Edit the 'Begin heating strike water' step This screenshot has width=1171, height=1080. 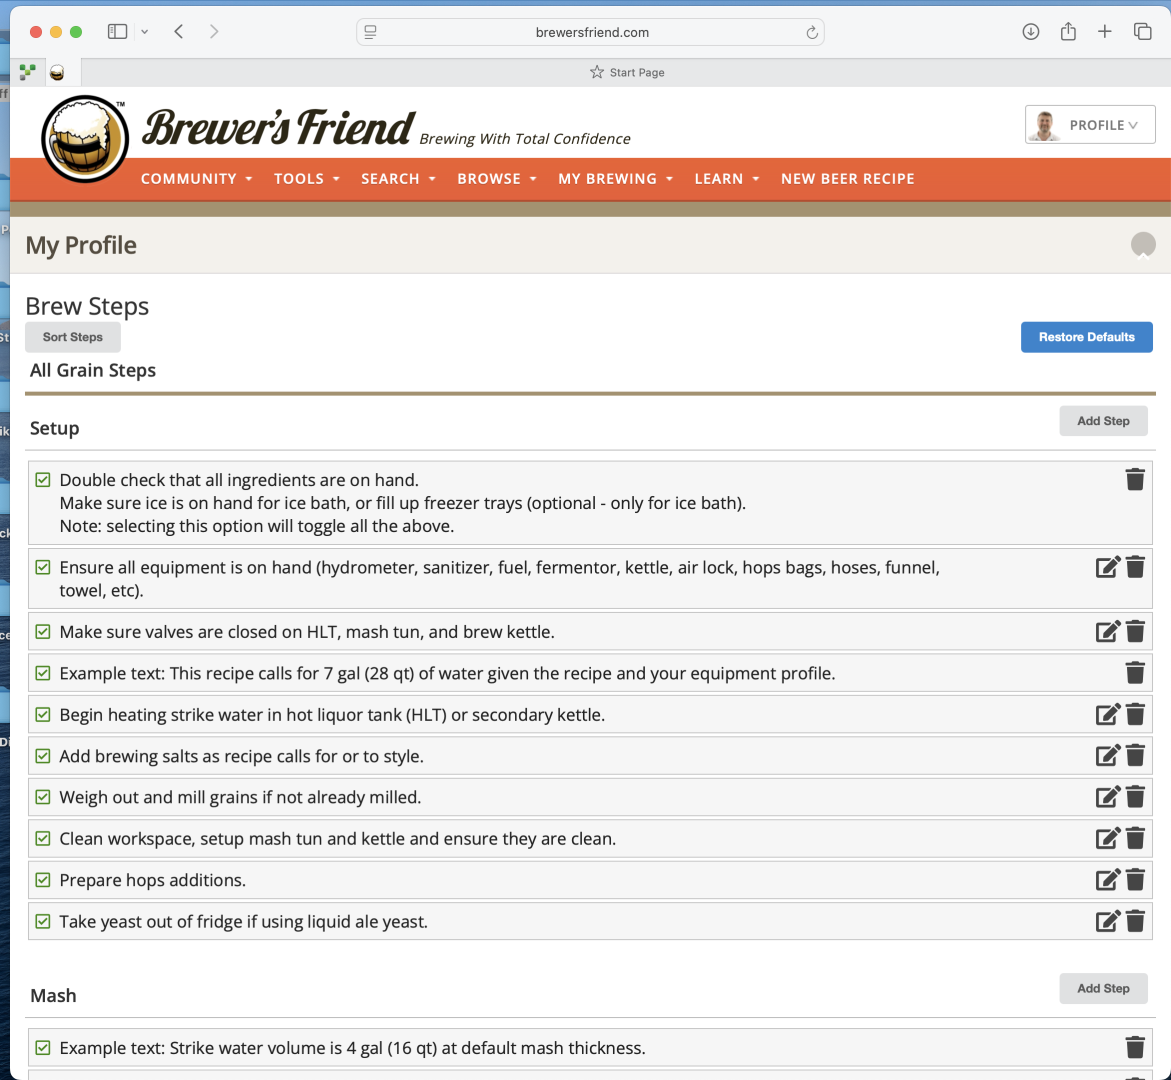click(1107, 715)
